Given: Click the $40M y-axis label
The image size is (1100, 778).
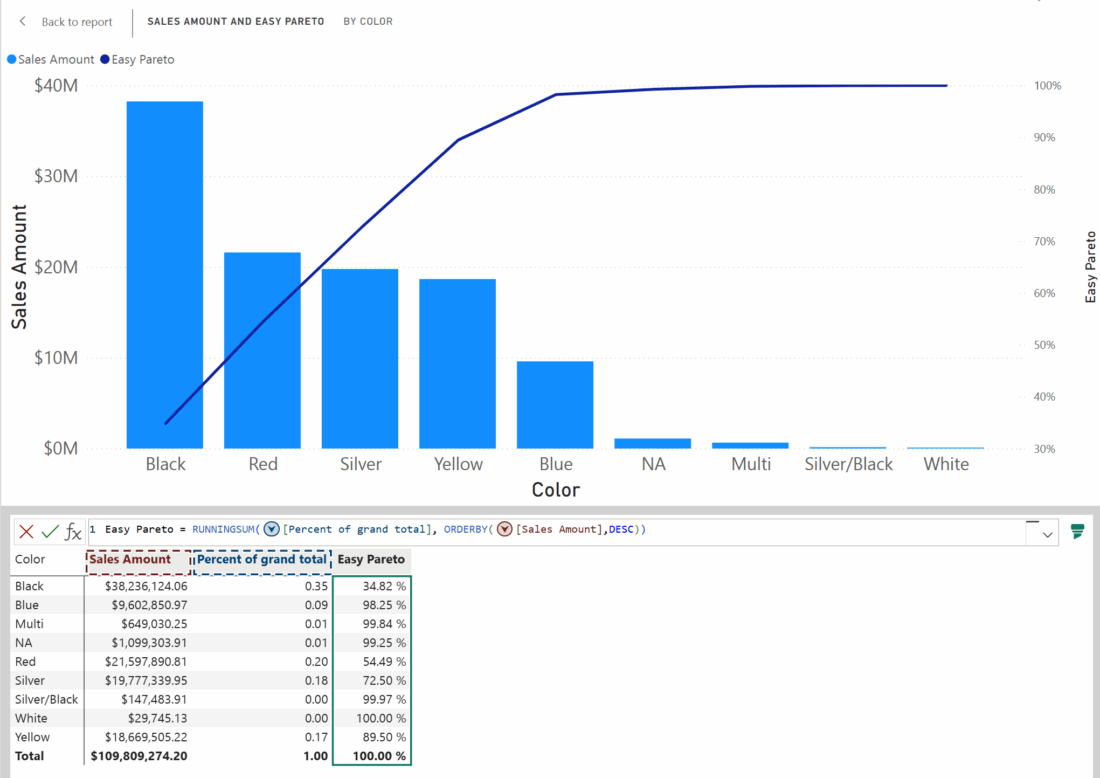Looking at the screenshot, I should pos(56,86).
